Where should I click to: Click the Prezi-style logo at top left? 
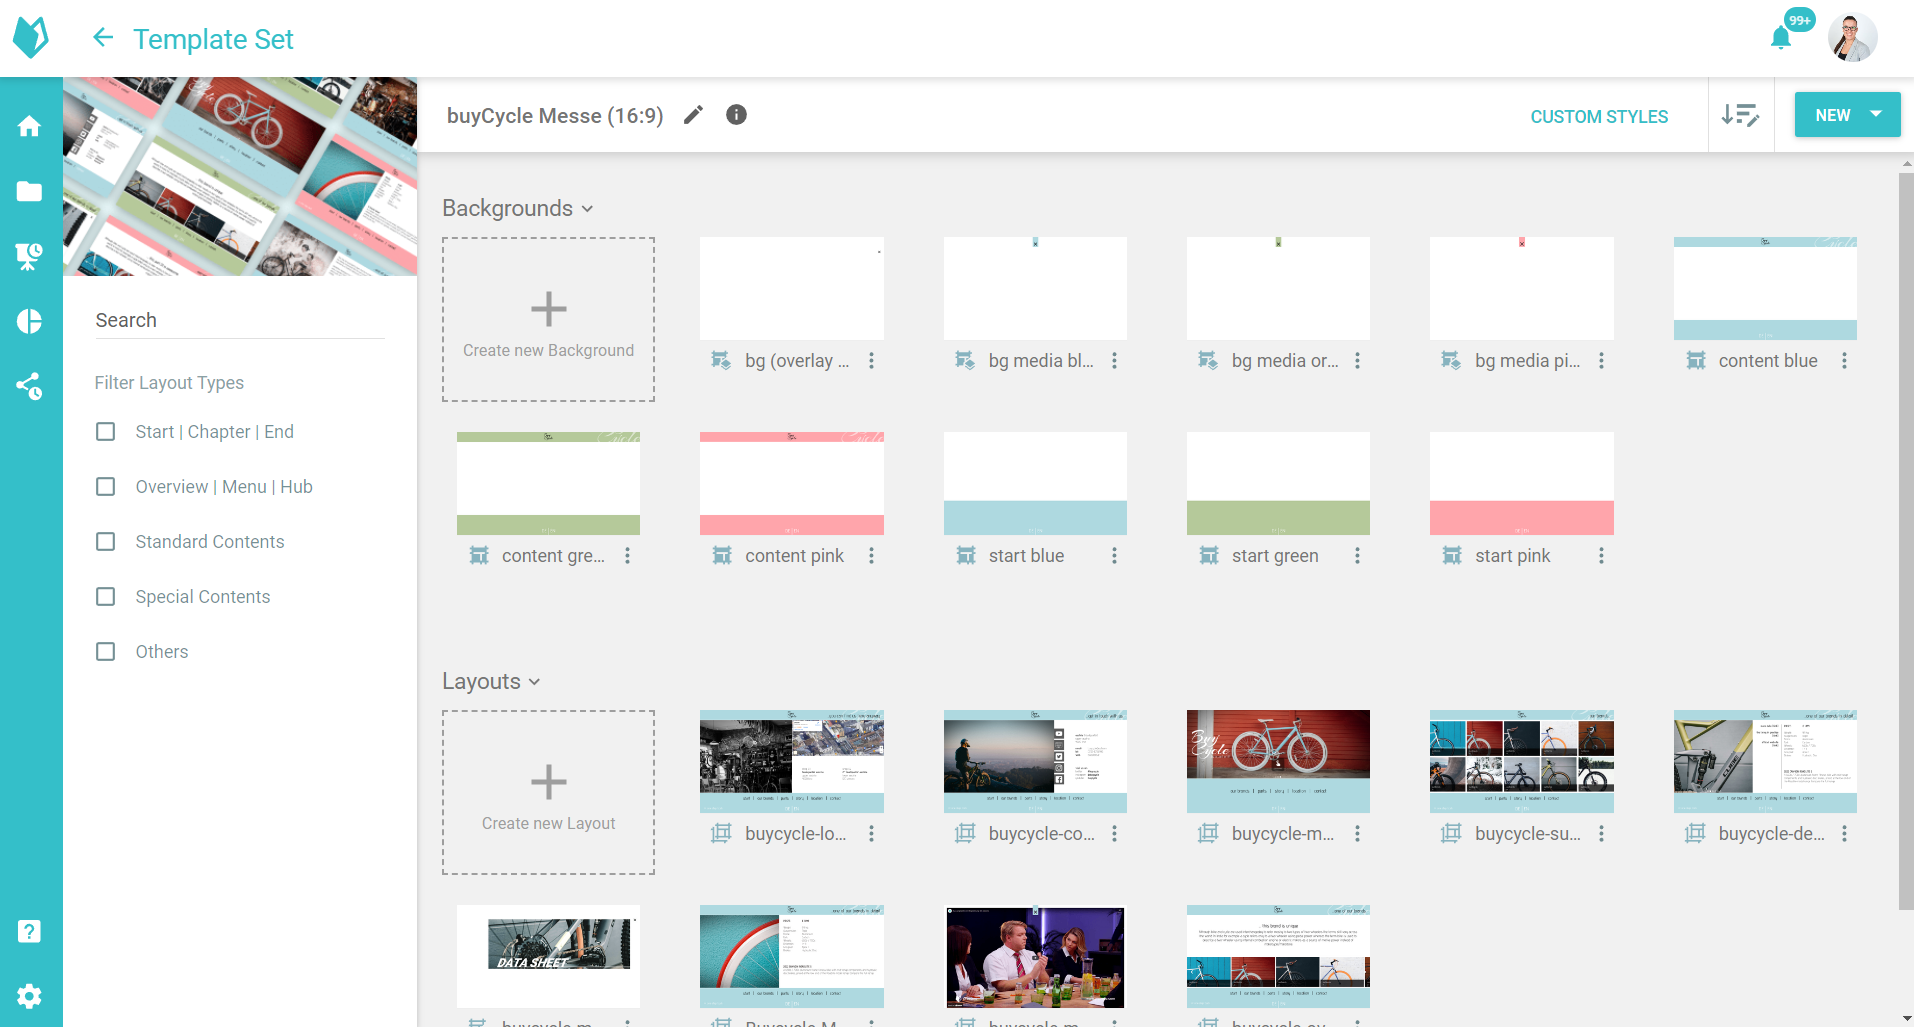click(31, 38)
